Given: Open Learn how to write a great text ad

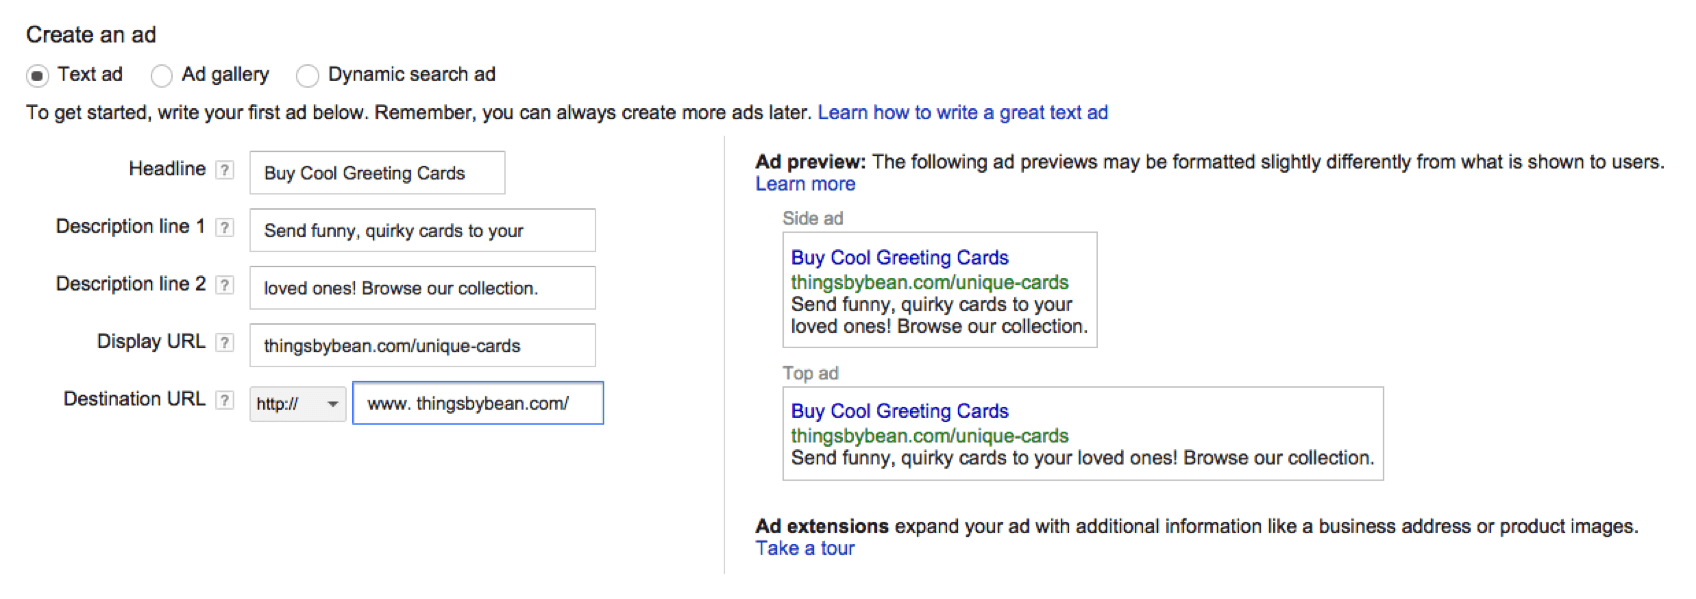Looking at the screenshot, I should 962,113.
